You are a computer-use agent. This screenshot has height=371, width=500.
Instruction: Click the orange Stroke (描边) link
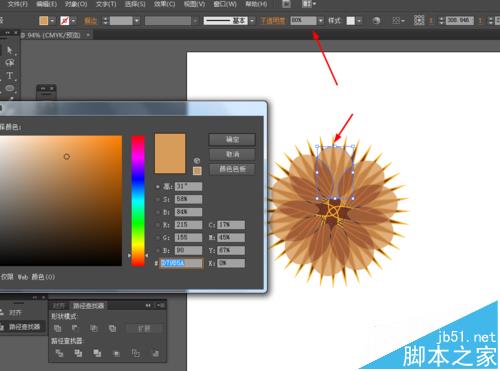coord(90,21)
